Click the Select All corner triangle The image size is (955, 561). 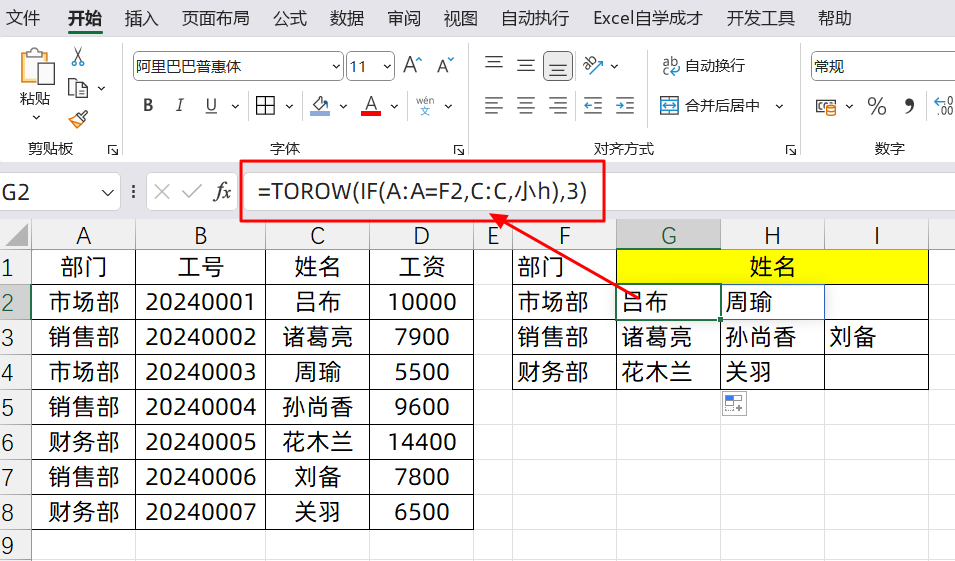pyautogui.click(x=16, y=235)
